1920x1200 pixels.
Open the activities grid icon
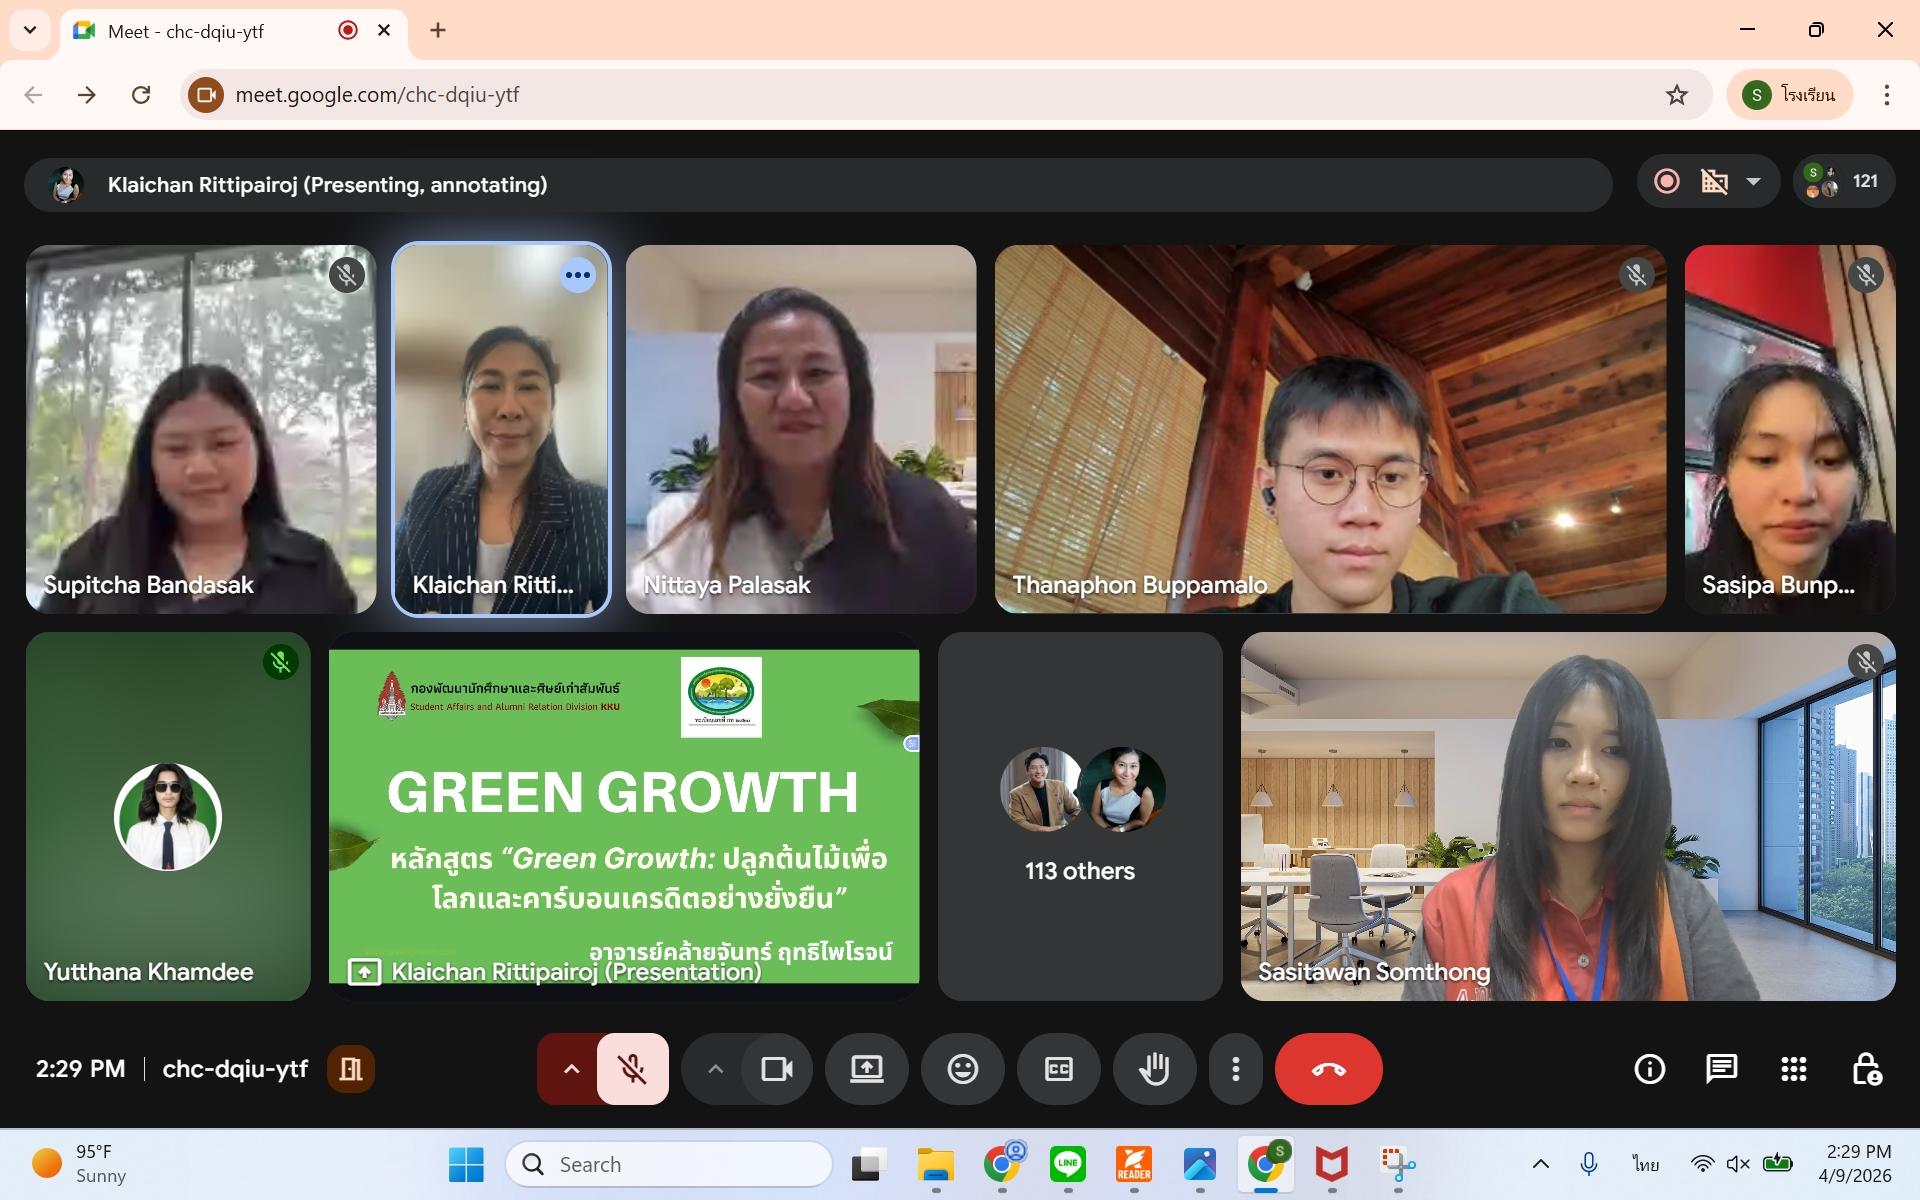click(1793, 1069)
